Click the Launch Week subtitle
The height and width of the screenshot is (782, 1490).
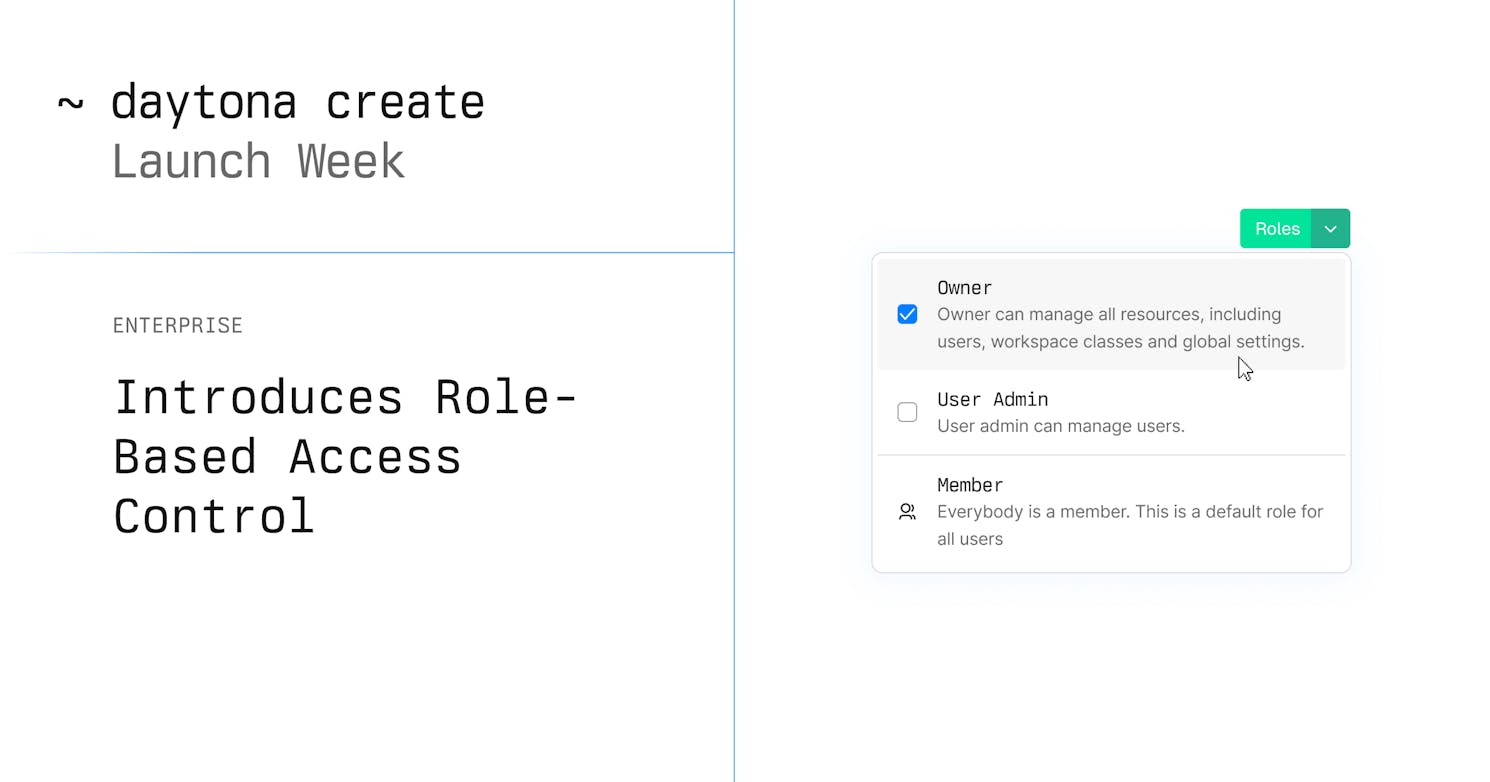tap(258, 161)
